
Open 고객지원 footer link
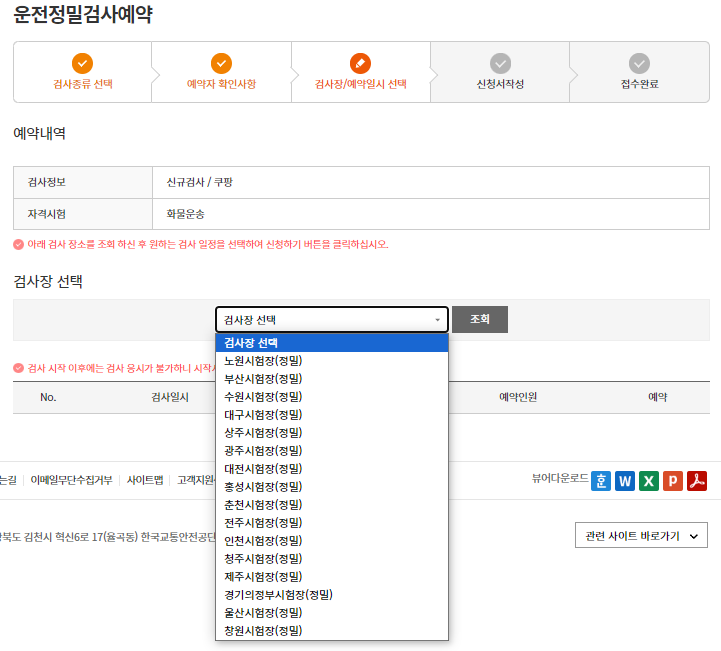[196, 480]
